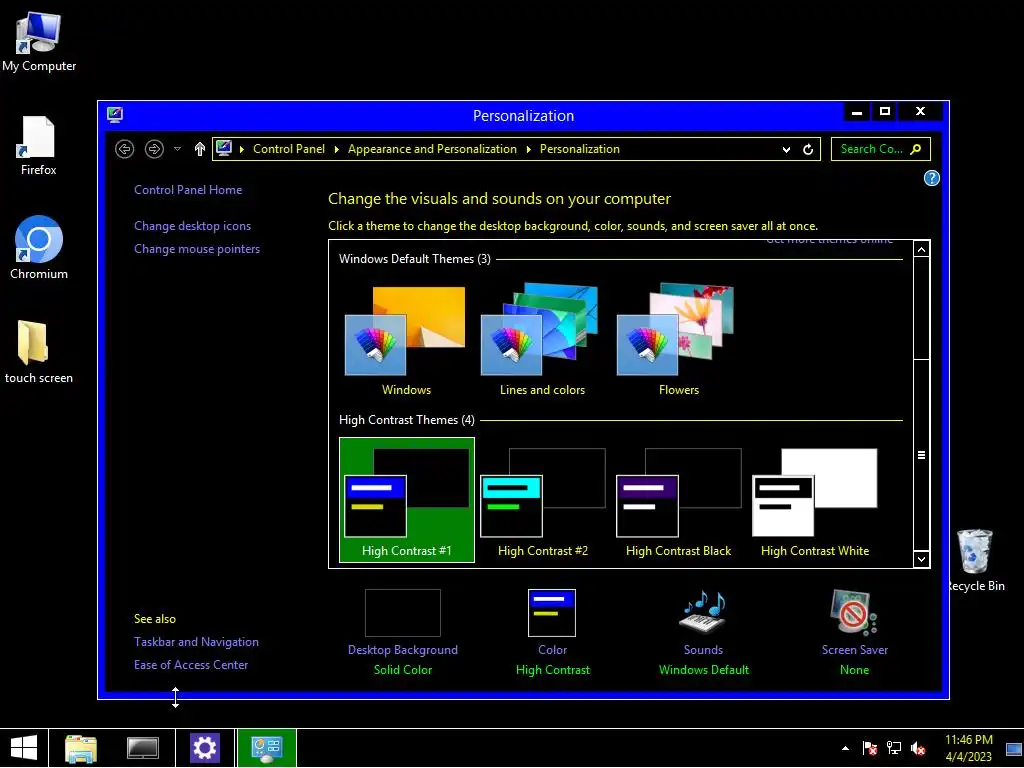Select Appearance and Personalization breadcrumb
The image size is (1024, 768).
(x=432, y=149)
